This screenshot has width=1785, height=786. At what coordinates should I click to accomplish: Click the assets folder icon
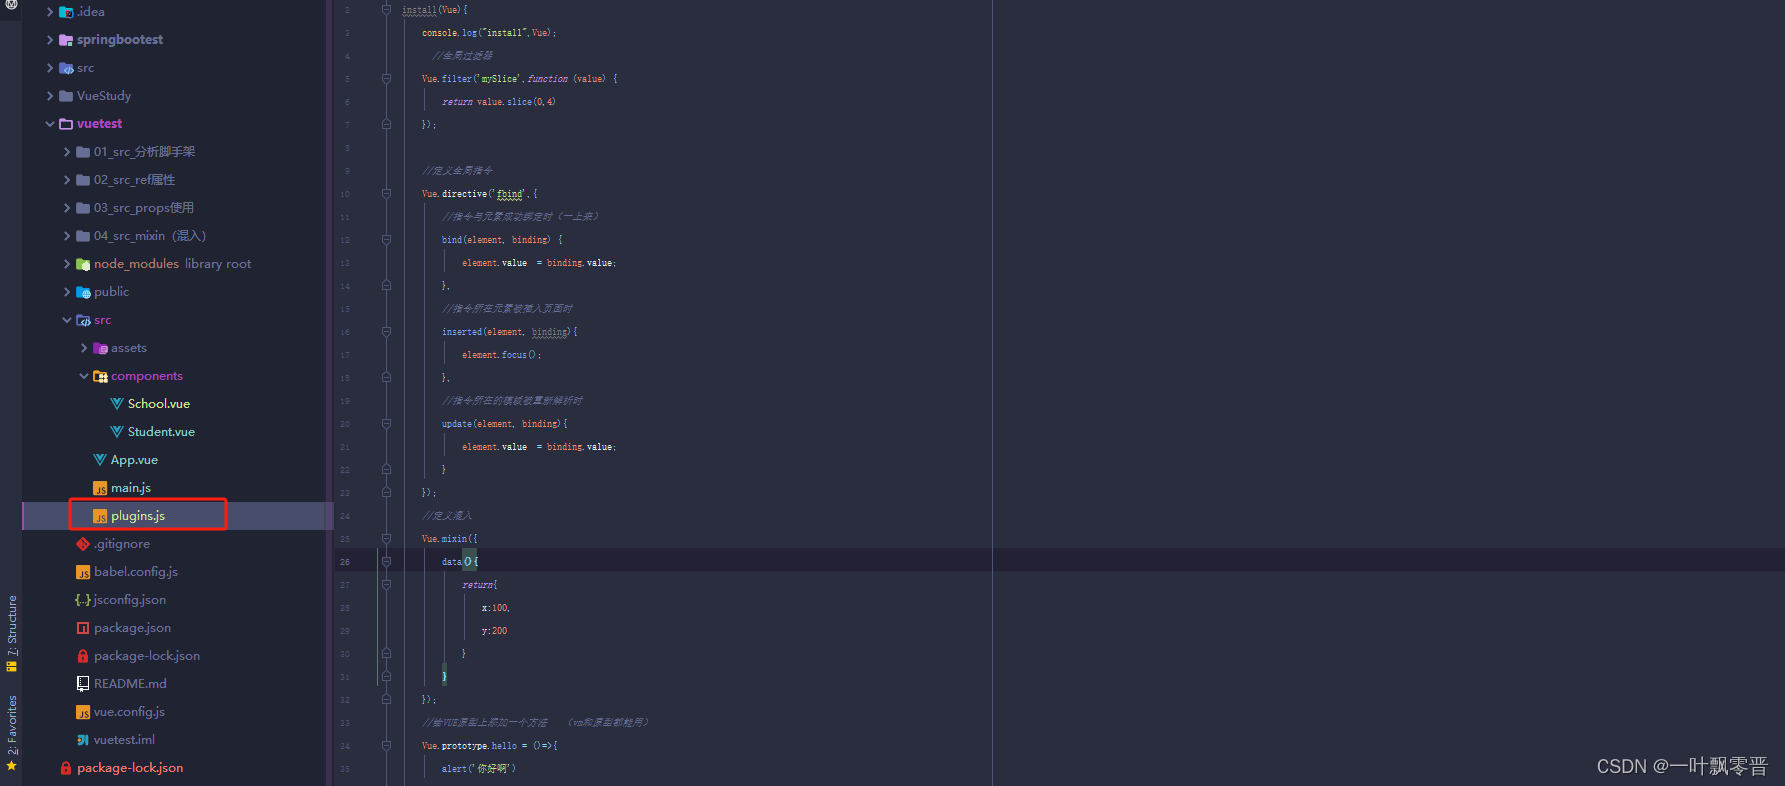[100, 348]
